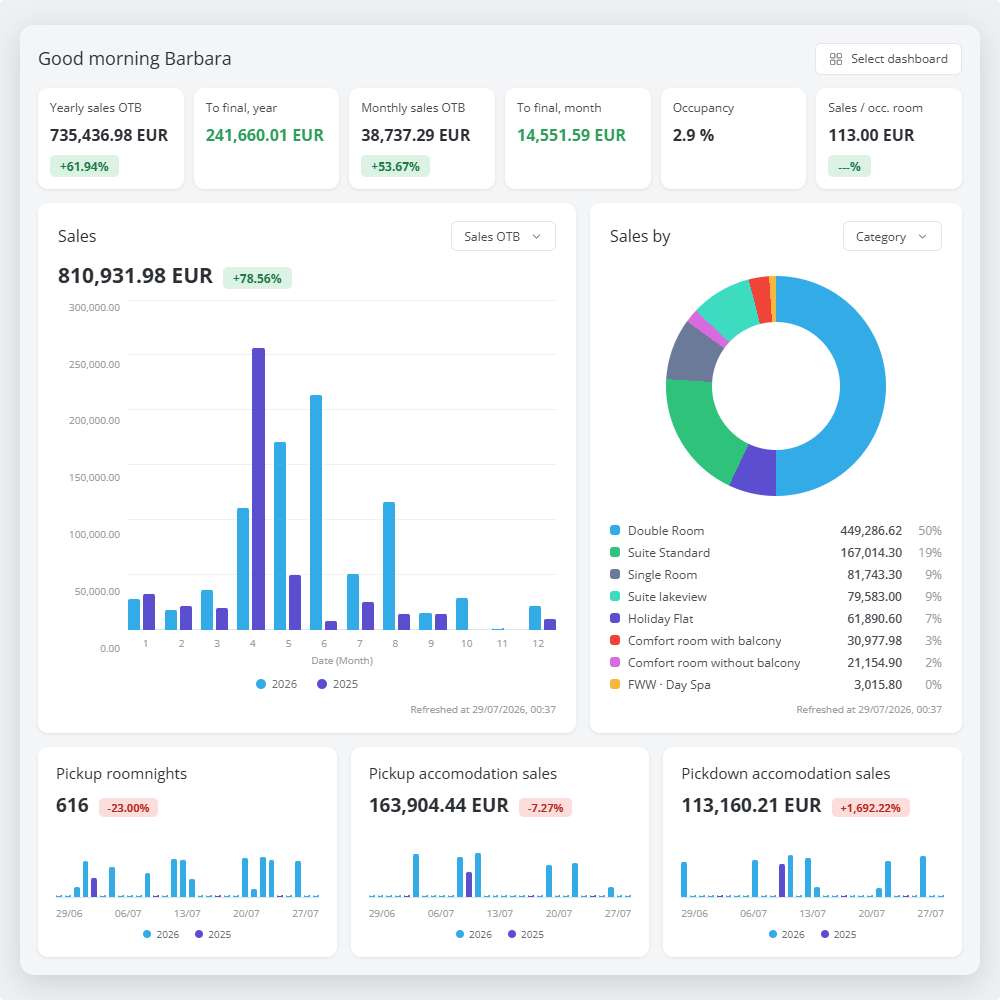Toggle 2026 legend in Pickup roomnights
The image size is (1000, 1000).
(x=161, y=934)
